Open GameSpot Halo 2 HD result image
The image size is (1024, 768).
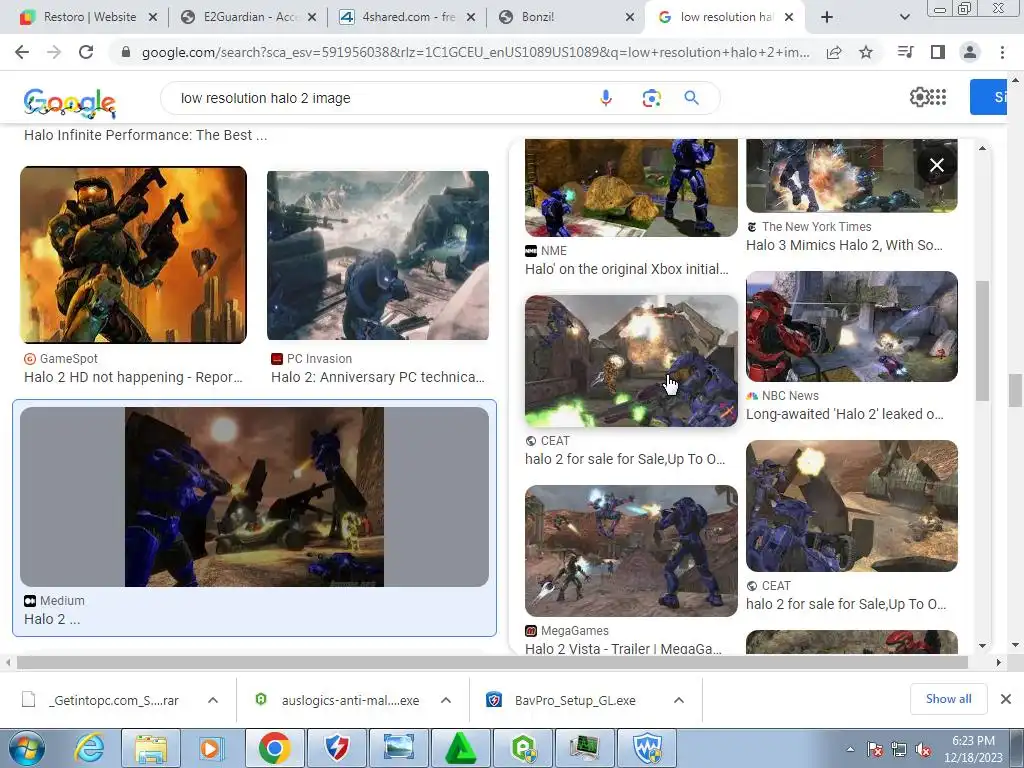pos(133,255)
